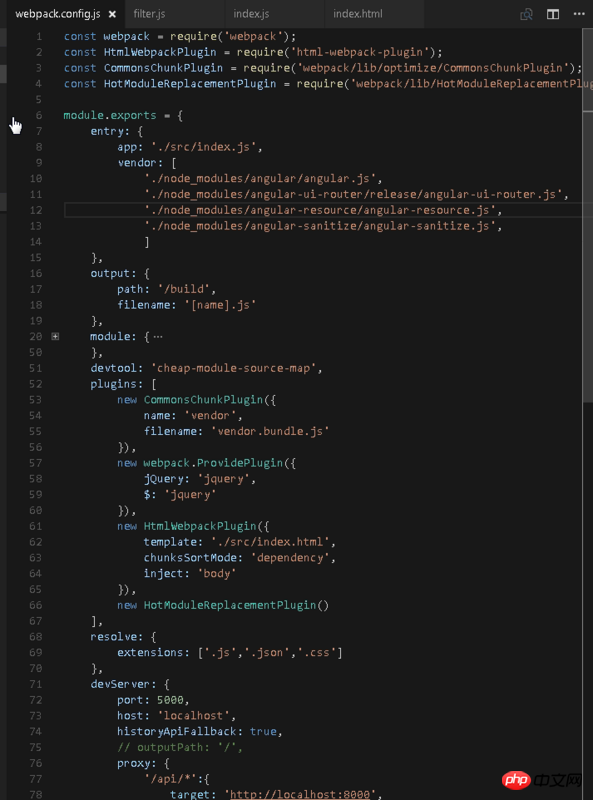Click name 'vendor' value on line 54
This screenshot has width=593, height=800.
pos(210,415)
